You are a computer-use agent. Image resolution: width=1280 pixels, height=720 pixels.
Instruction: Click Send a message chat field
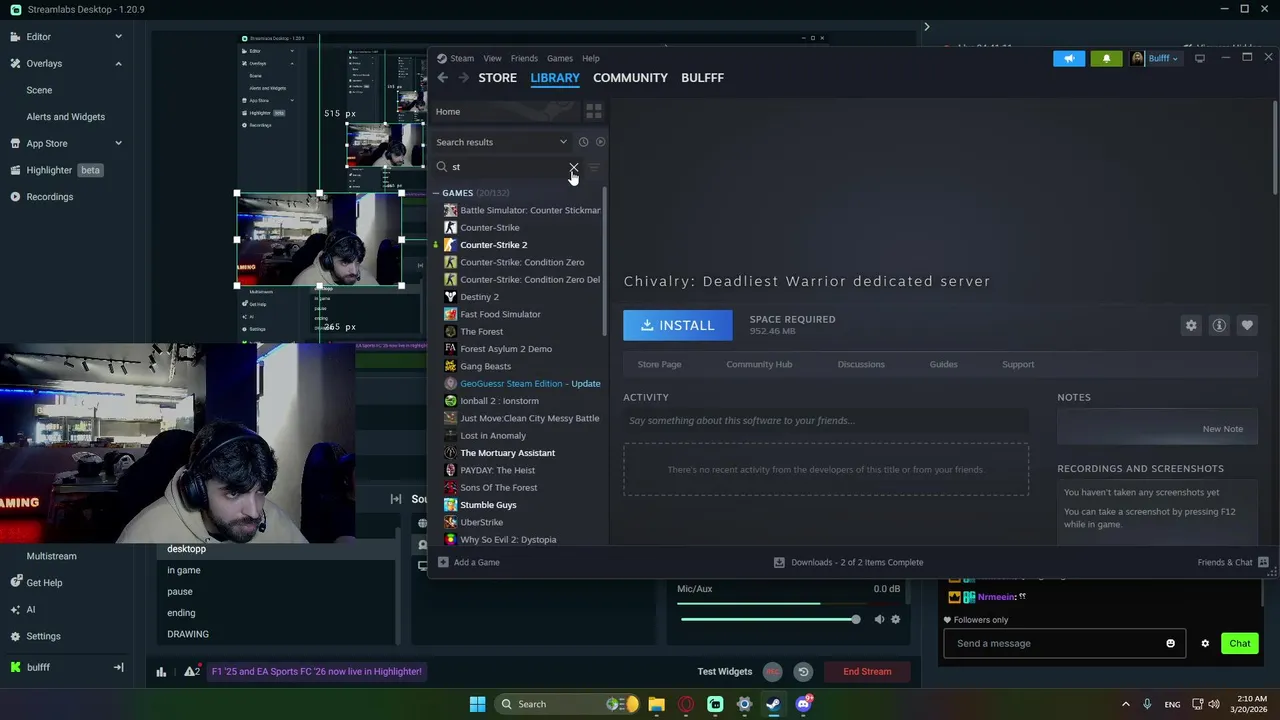click(x=1064, y=644)
